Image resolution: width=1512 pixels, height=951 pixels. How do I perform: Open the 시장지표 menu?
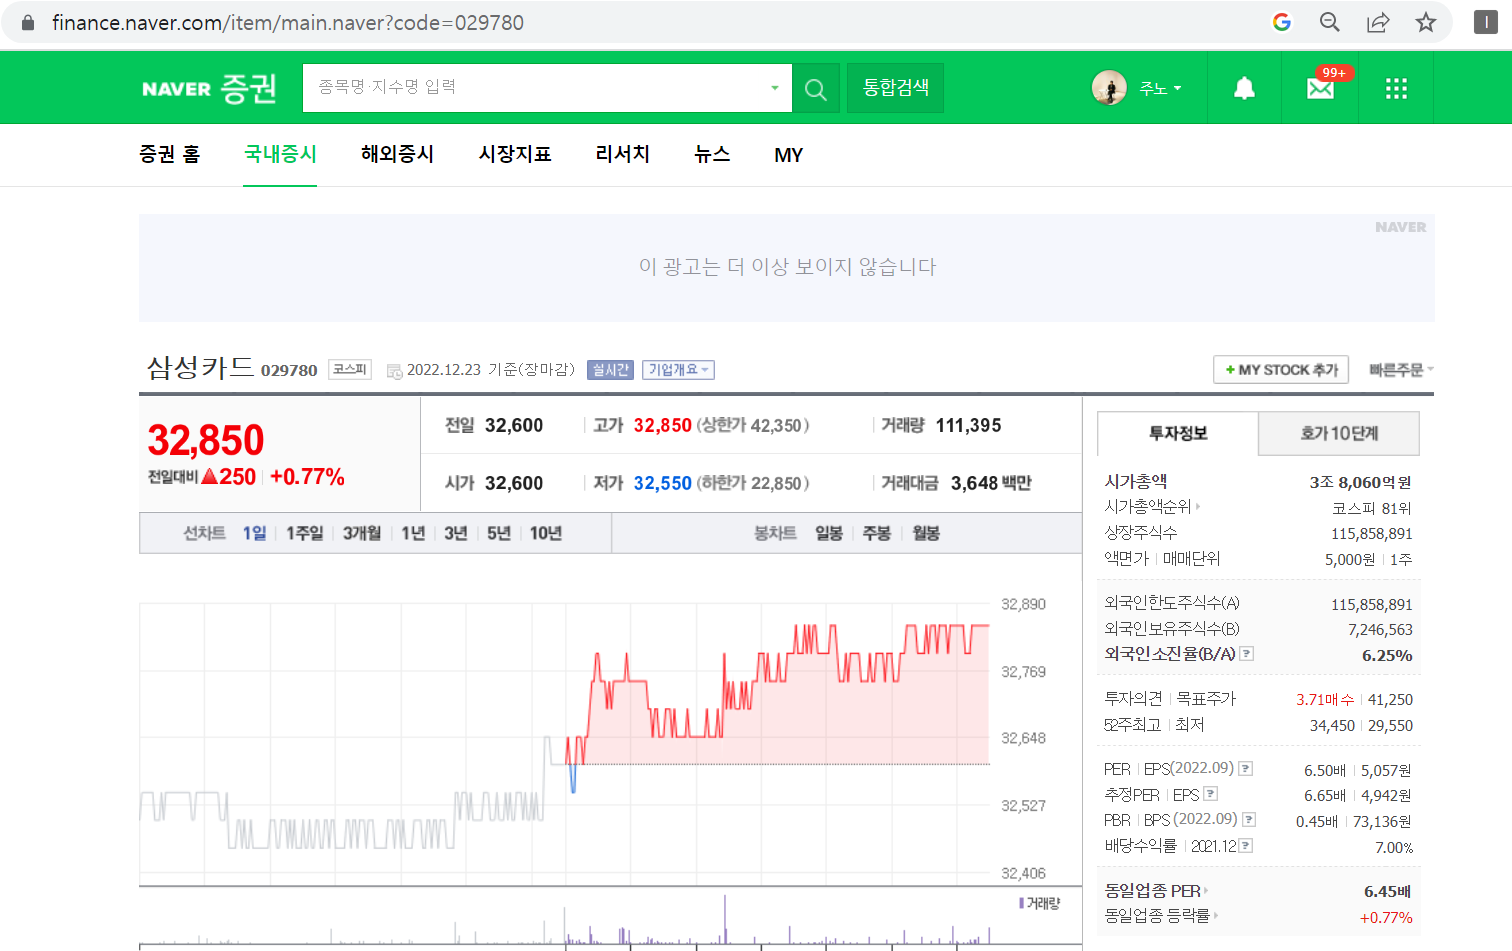[x=515, y=154]
